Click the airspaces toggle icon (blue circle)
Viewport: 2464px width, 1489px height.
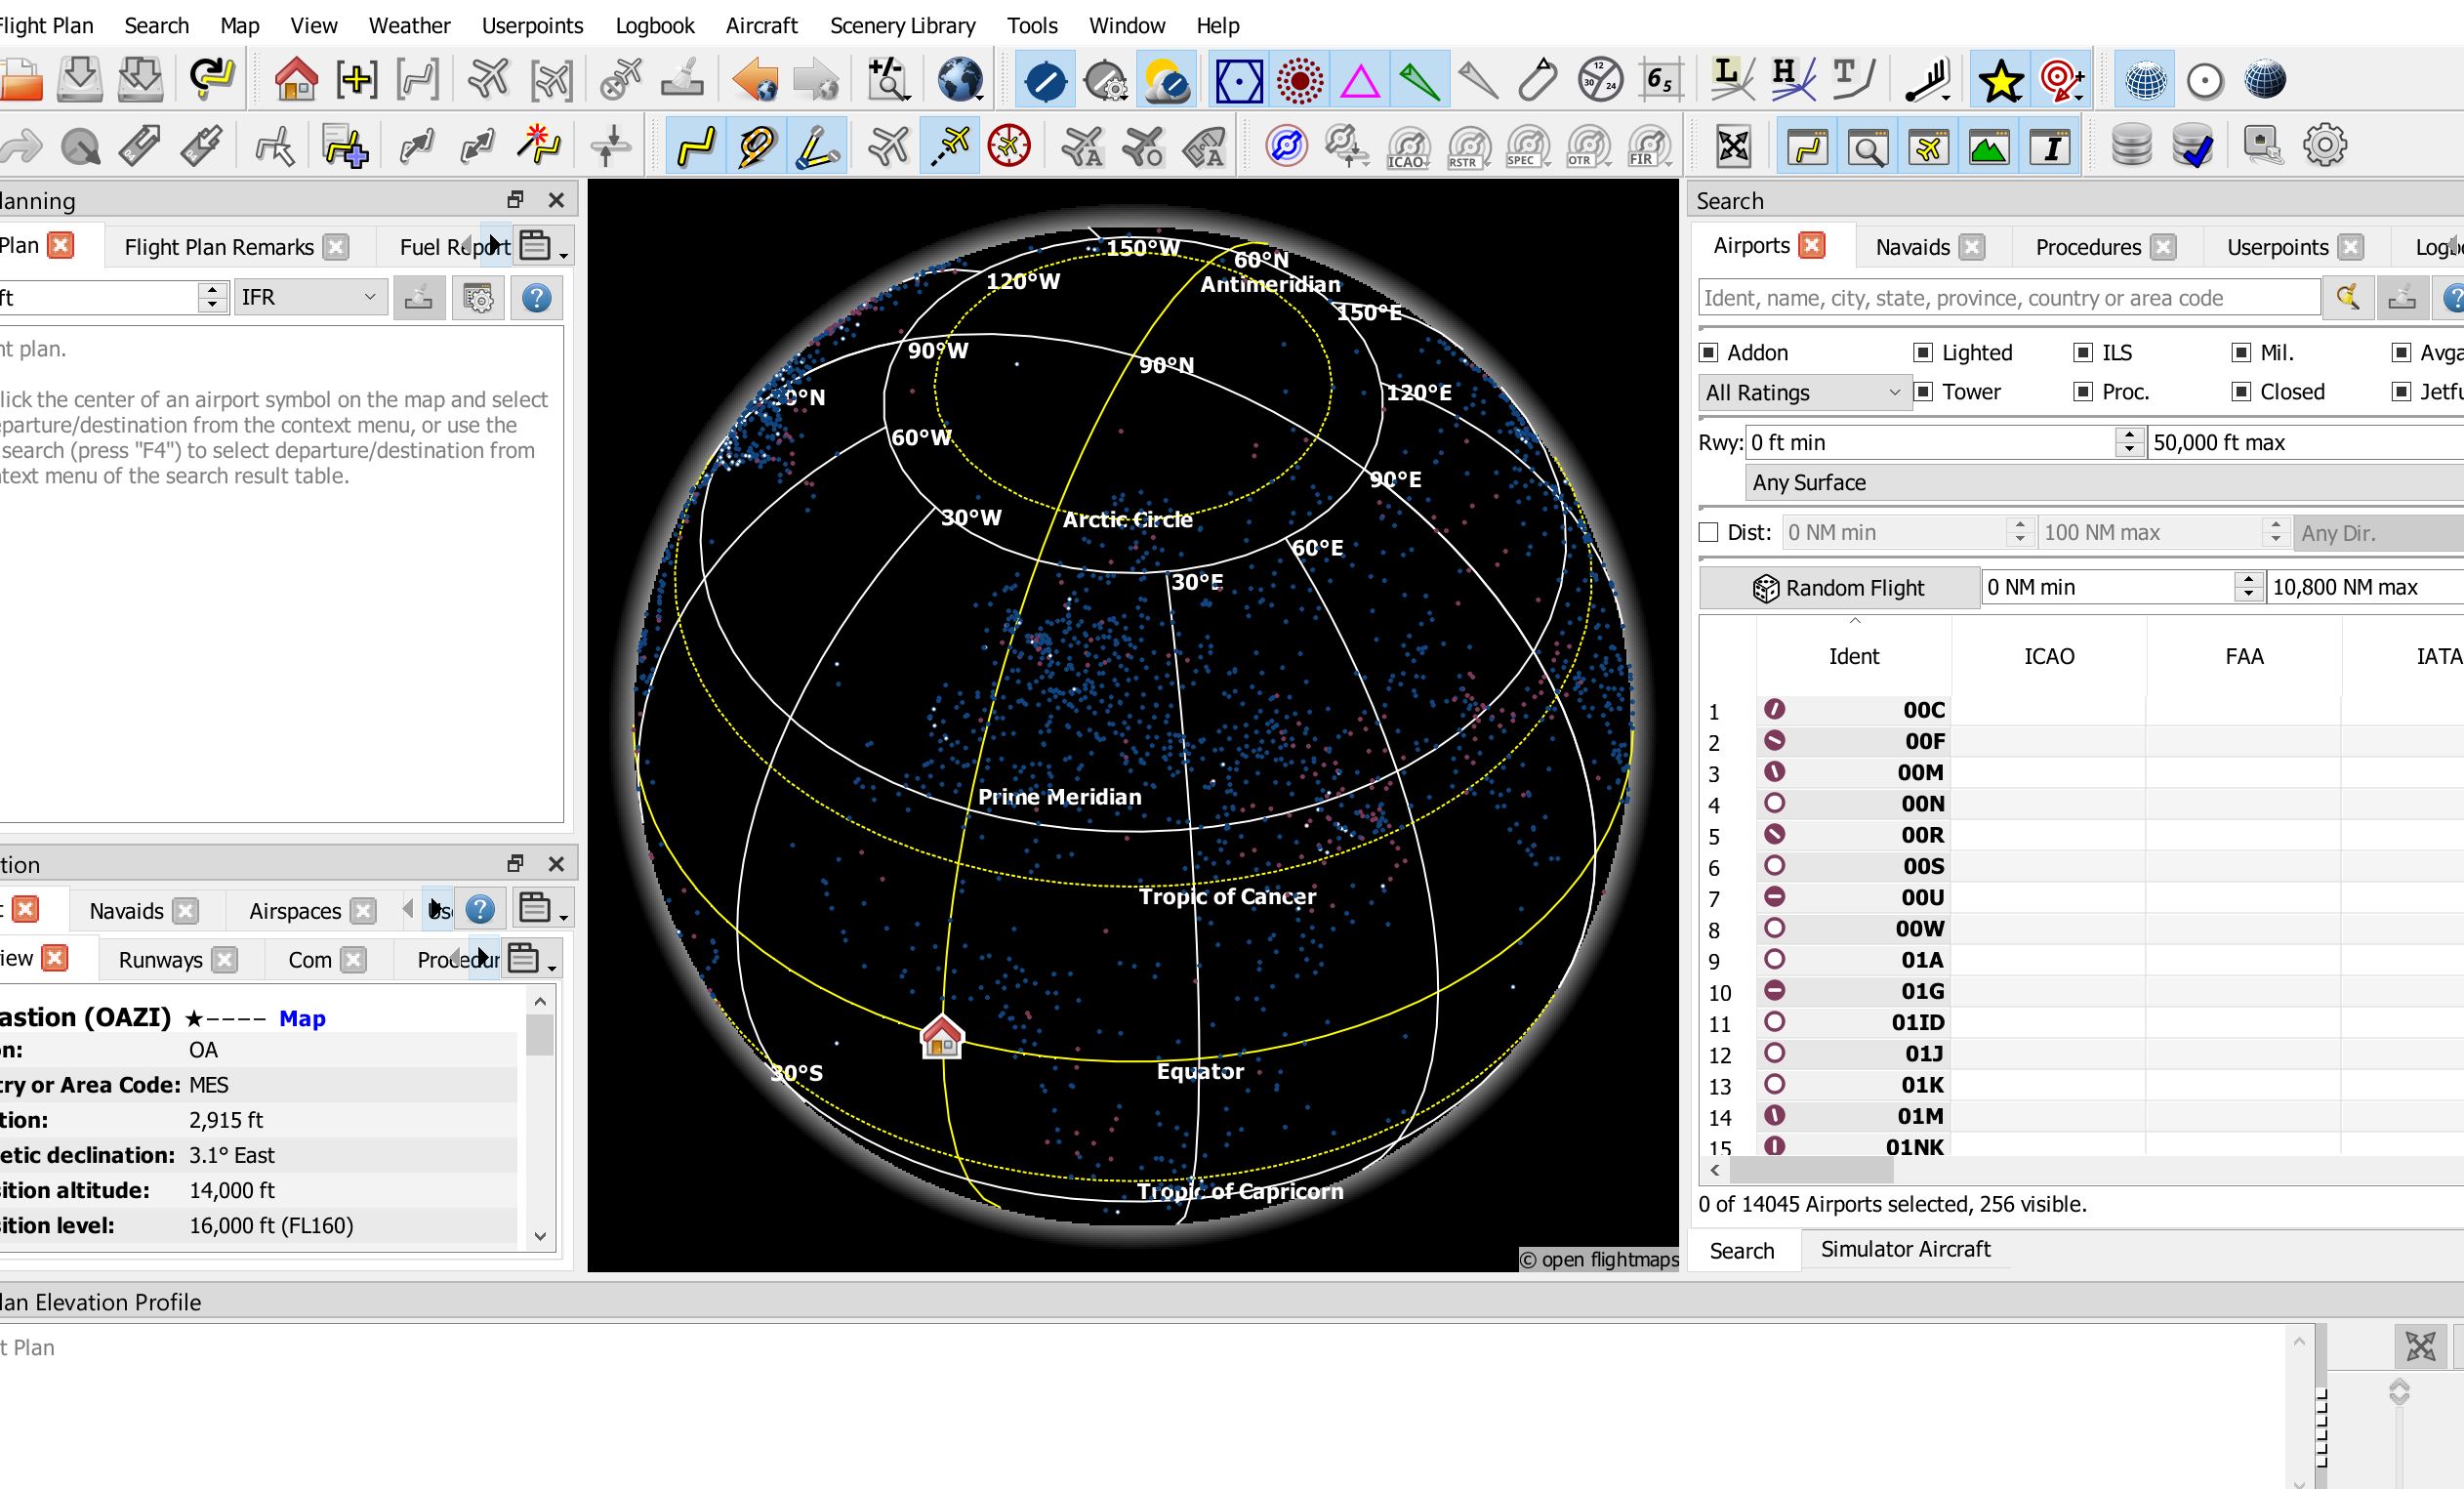pos(1286,146)
